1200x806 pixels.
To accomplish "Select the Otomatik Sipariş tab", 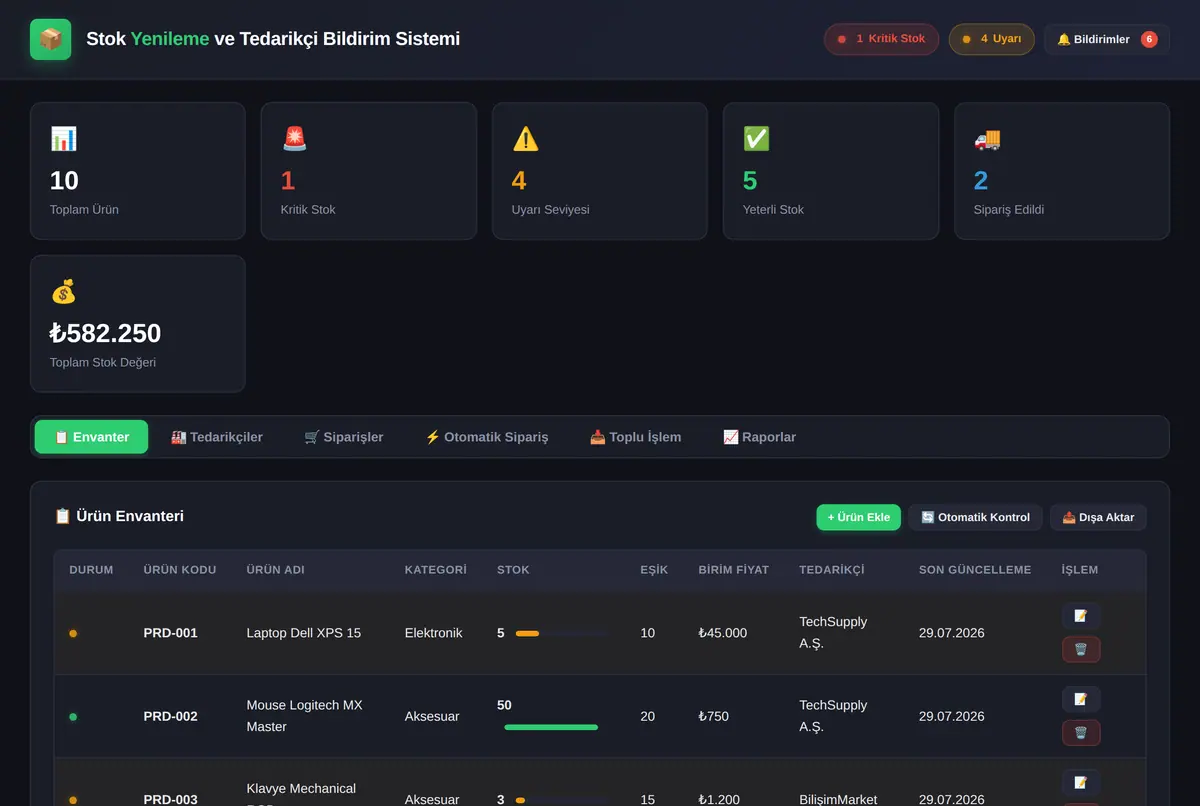I will pyautogui.click(x=487, y=437).
